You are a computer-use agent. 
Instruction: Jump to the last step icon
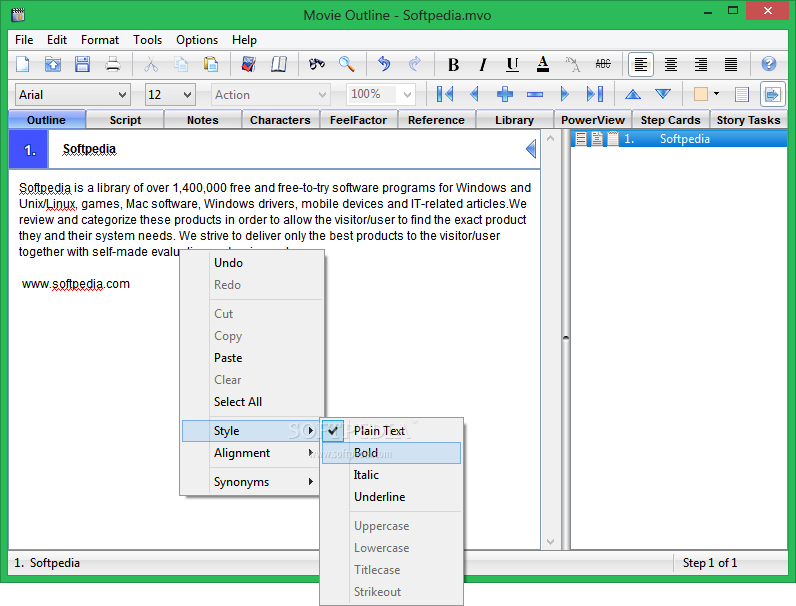click(594, 94)
